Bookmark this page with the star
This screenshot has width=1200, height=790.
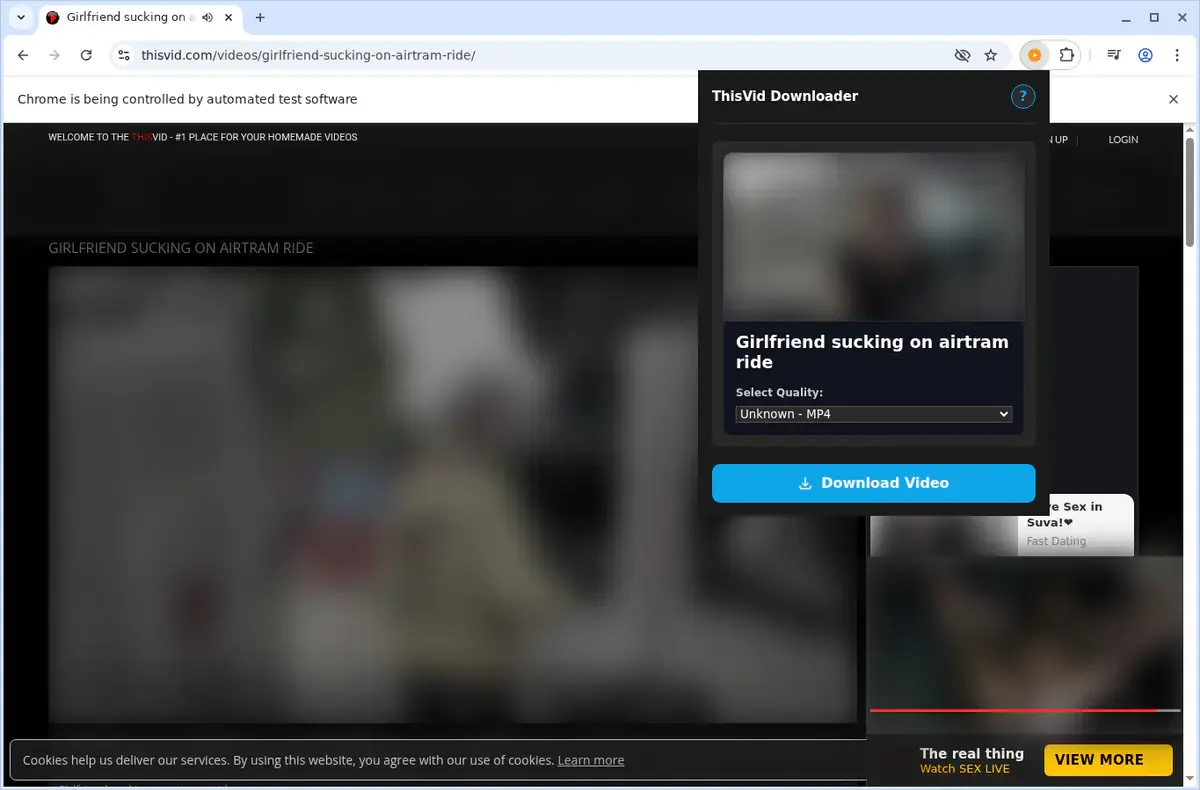[991, 56]
